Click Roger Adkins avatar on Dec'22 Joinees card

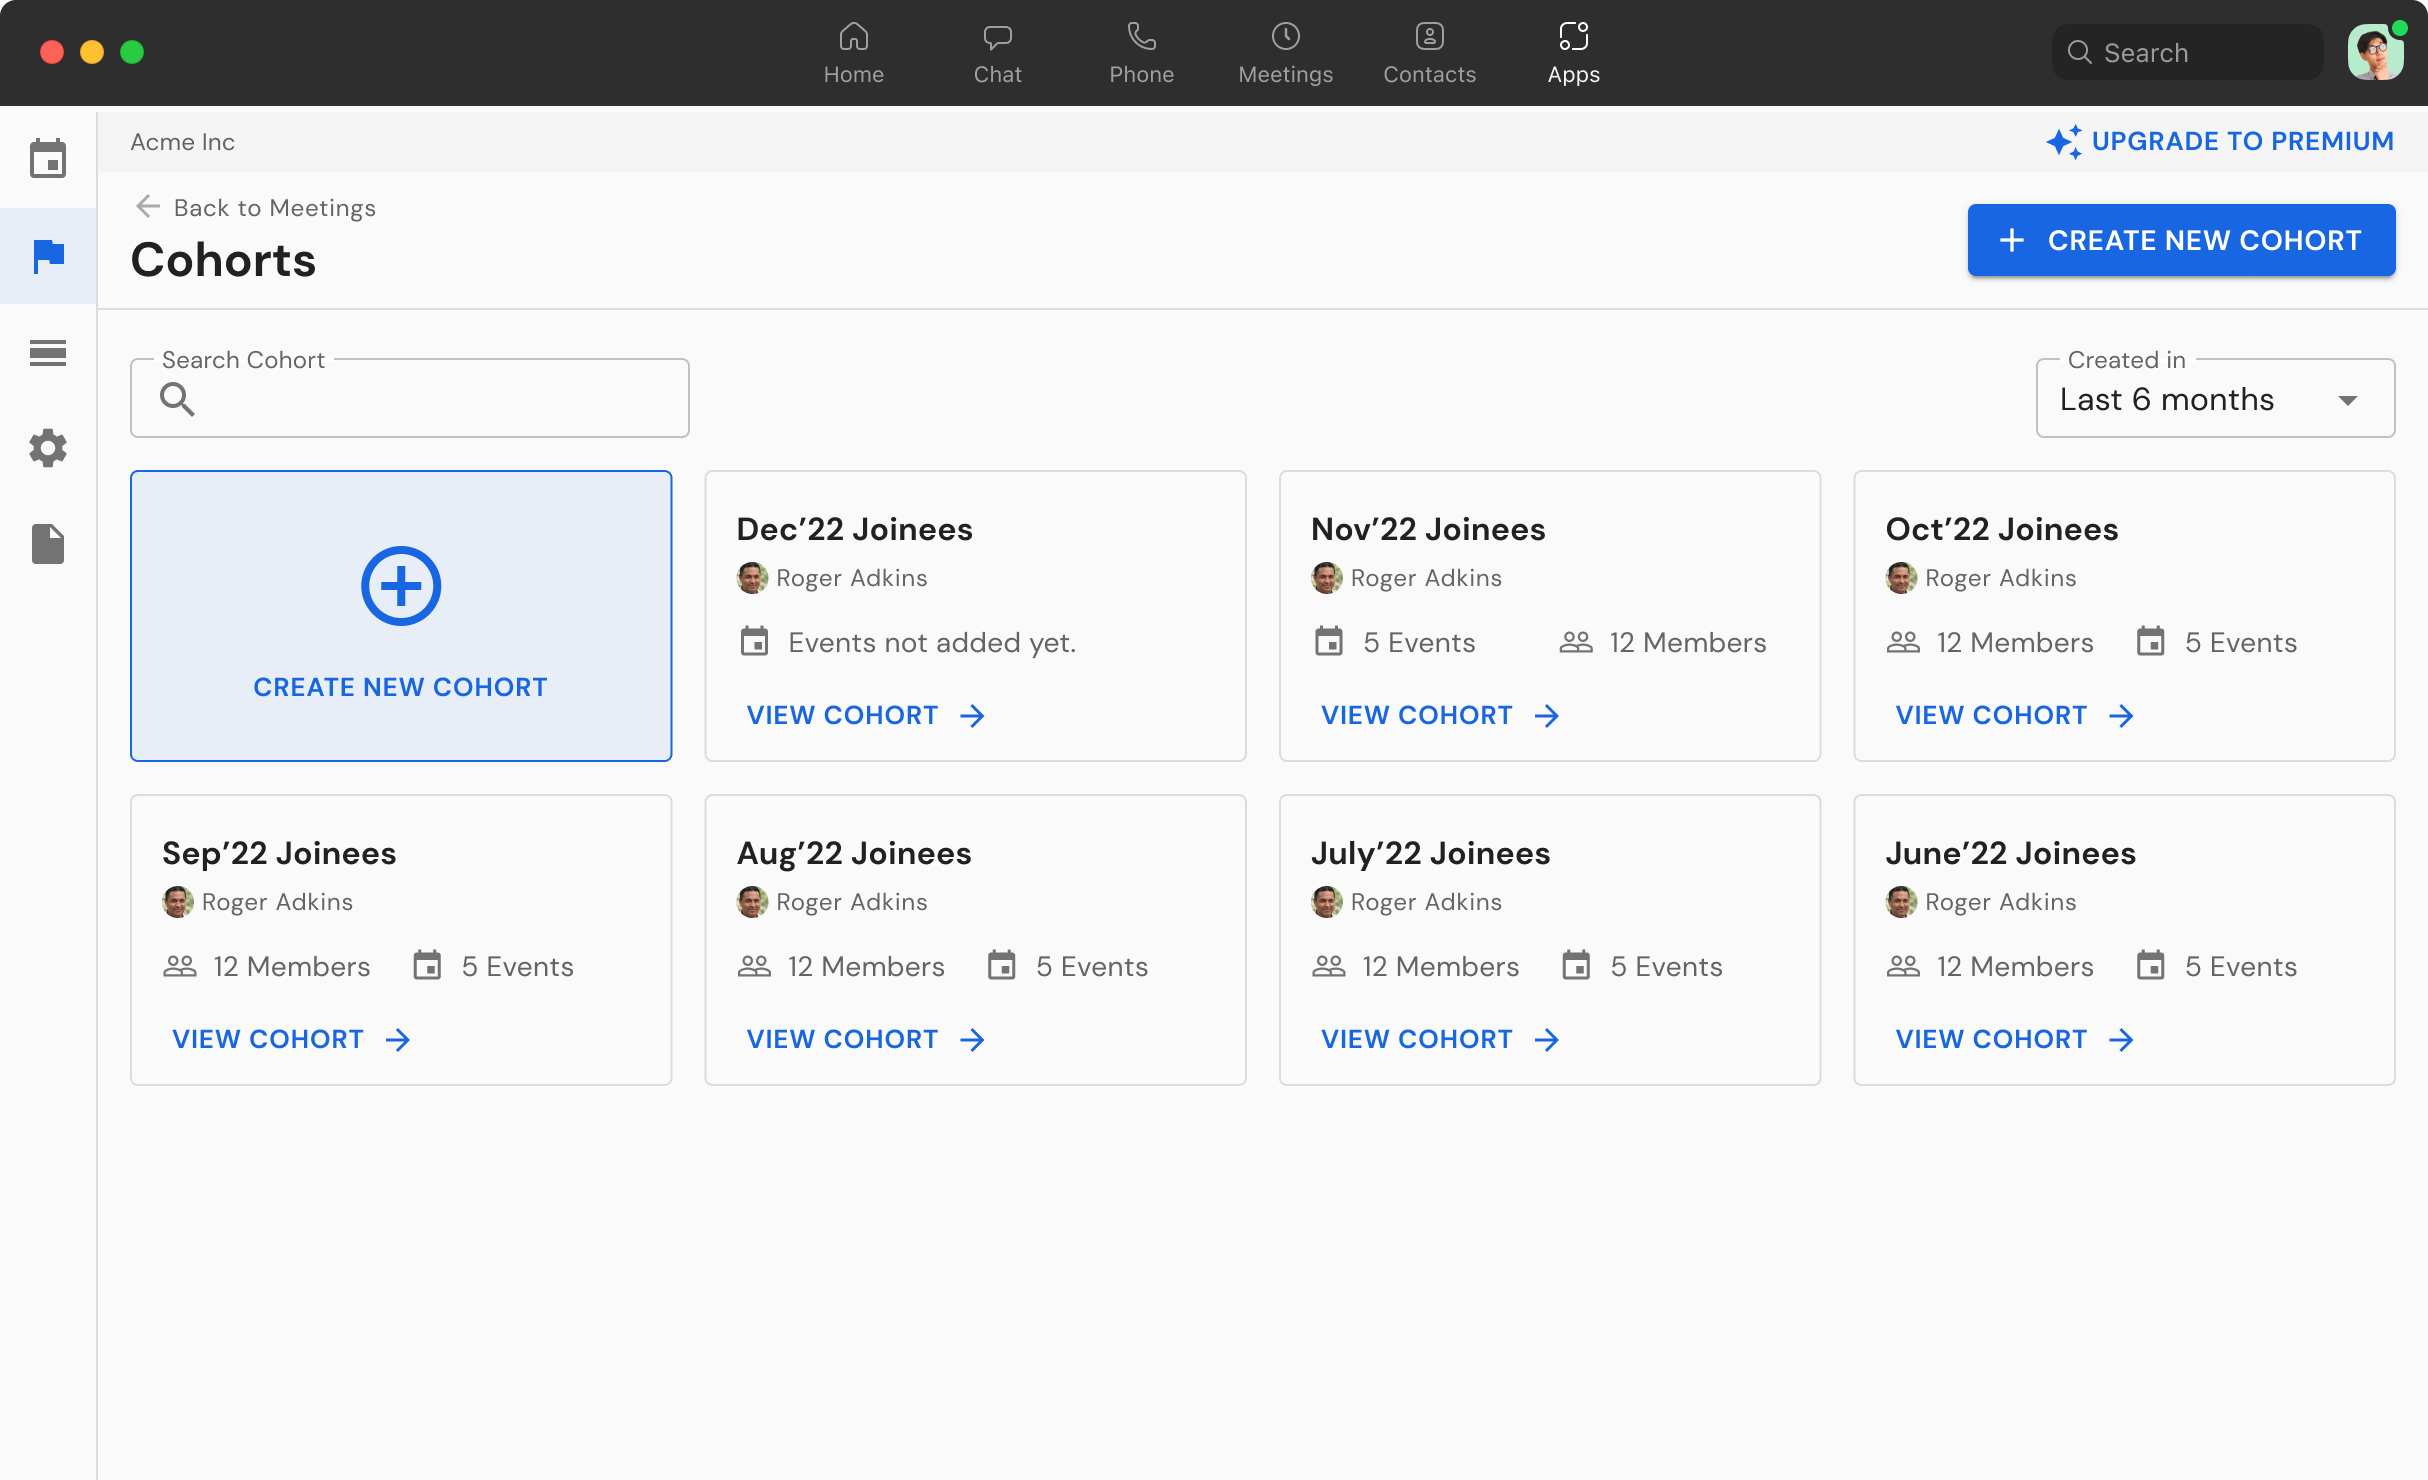(752, 577)
